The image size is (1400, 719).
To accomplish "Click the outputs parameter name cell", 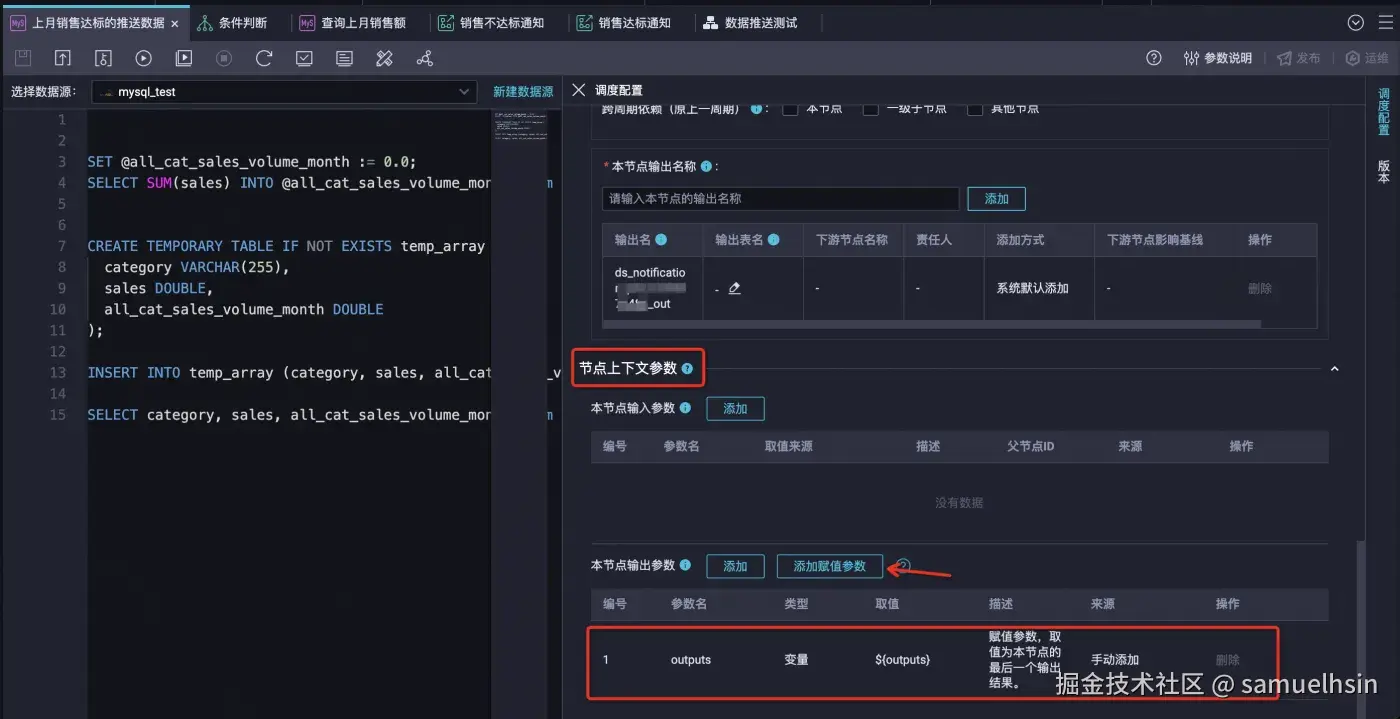I will 691,660.
